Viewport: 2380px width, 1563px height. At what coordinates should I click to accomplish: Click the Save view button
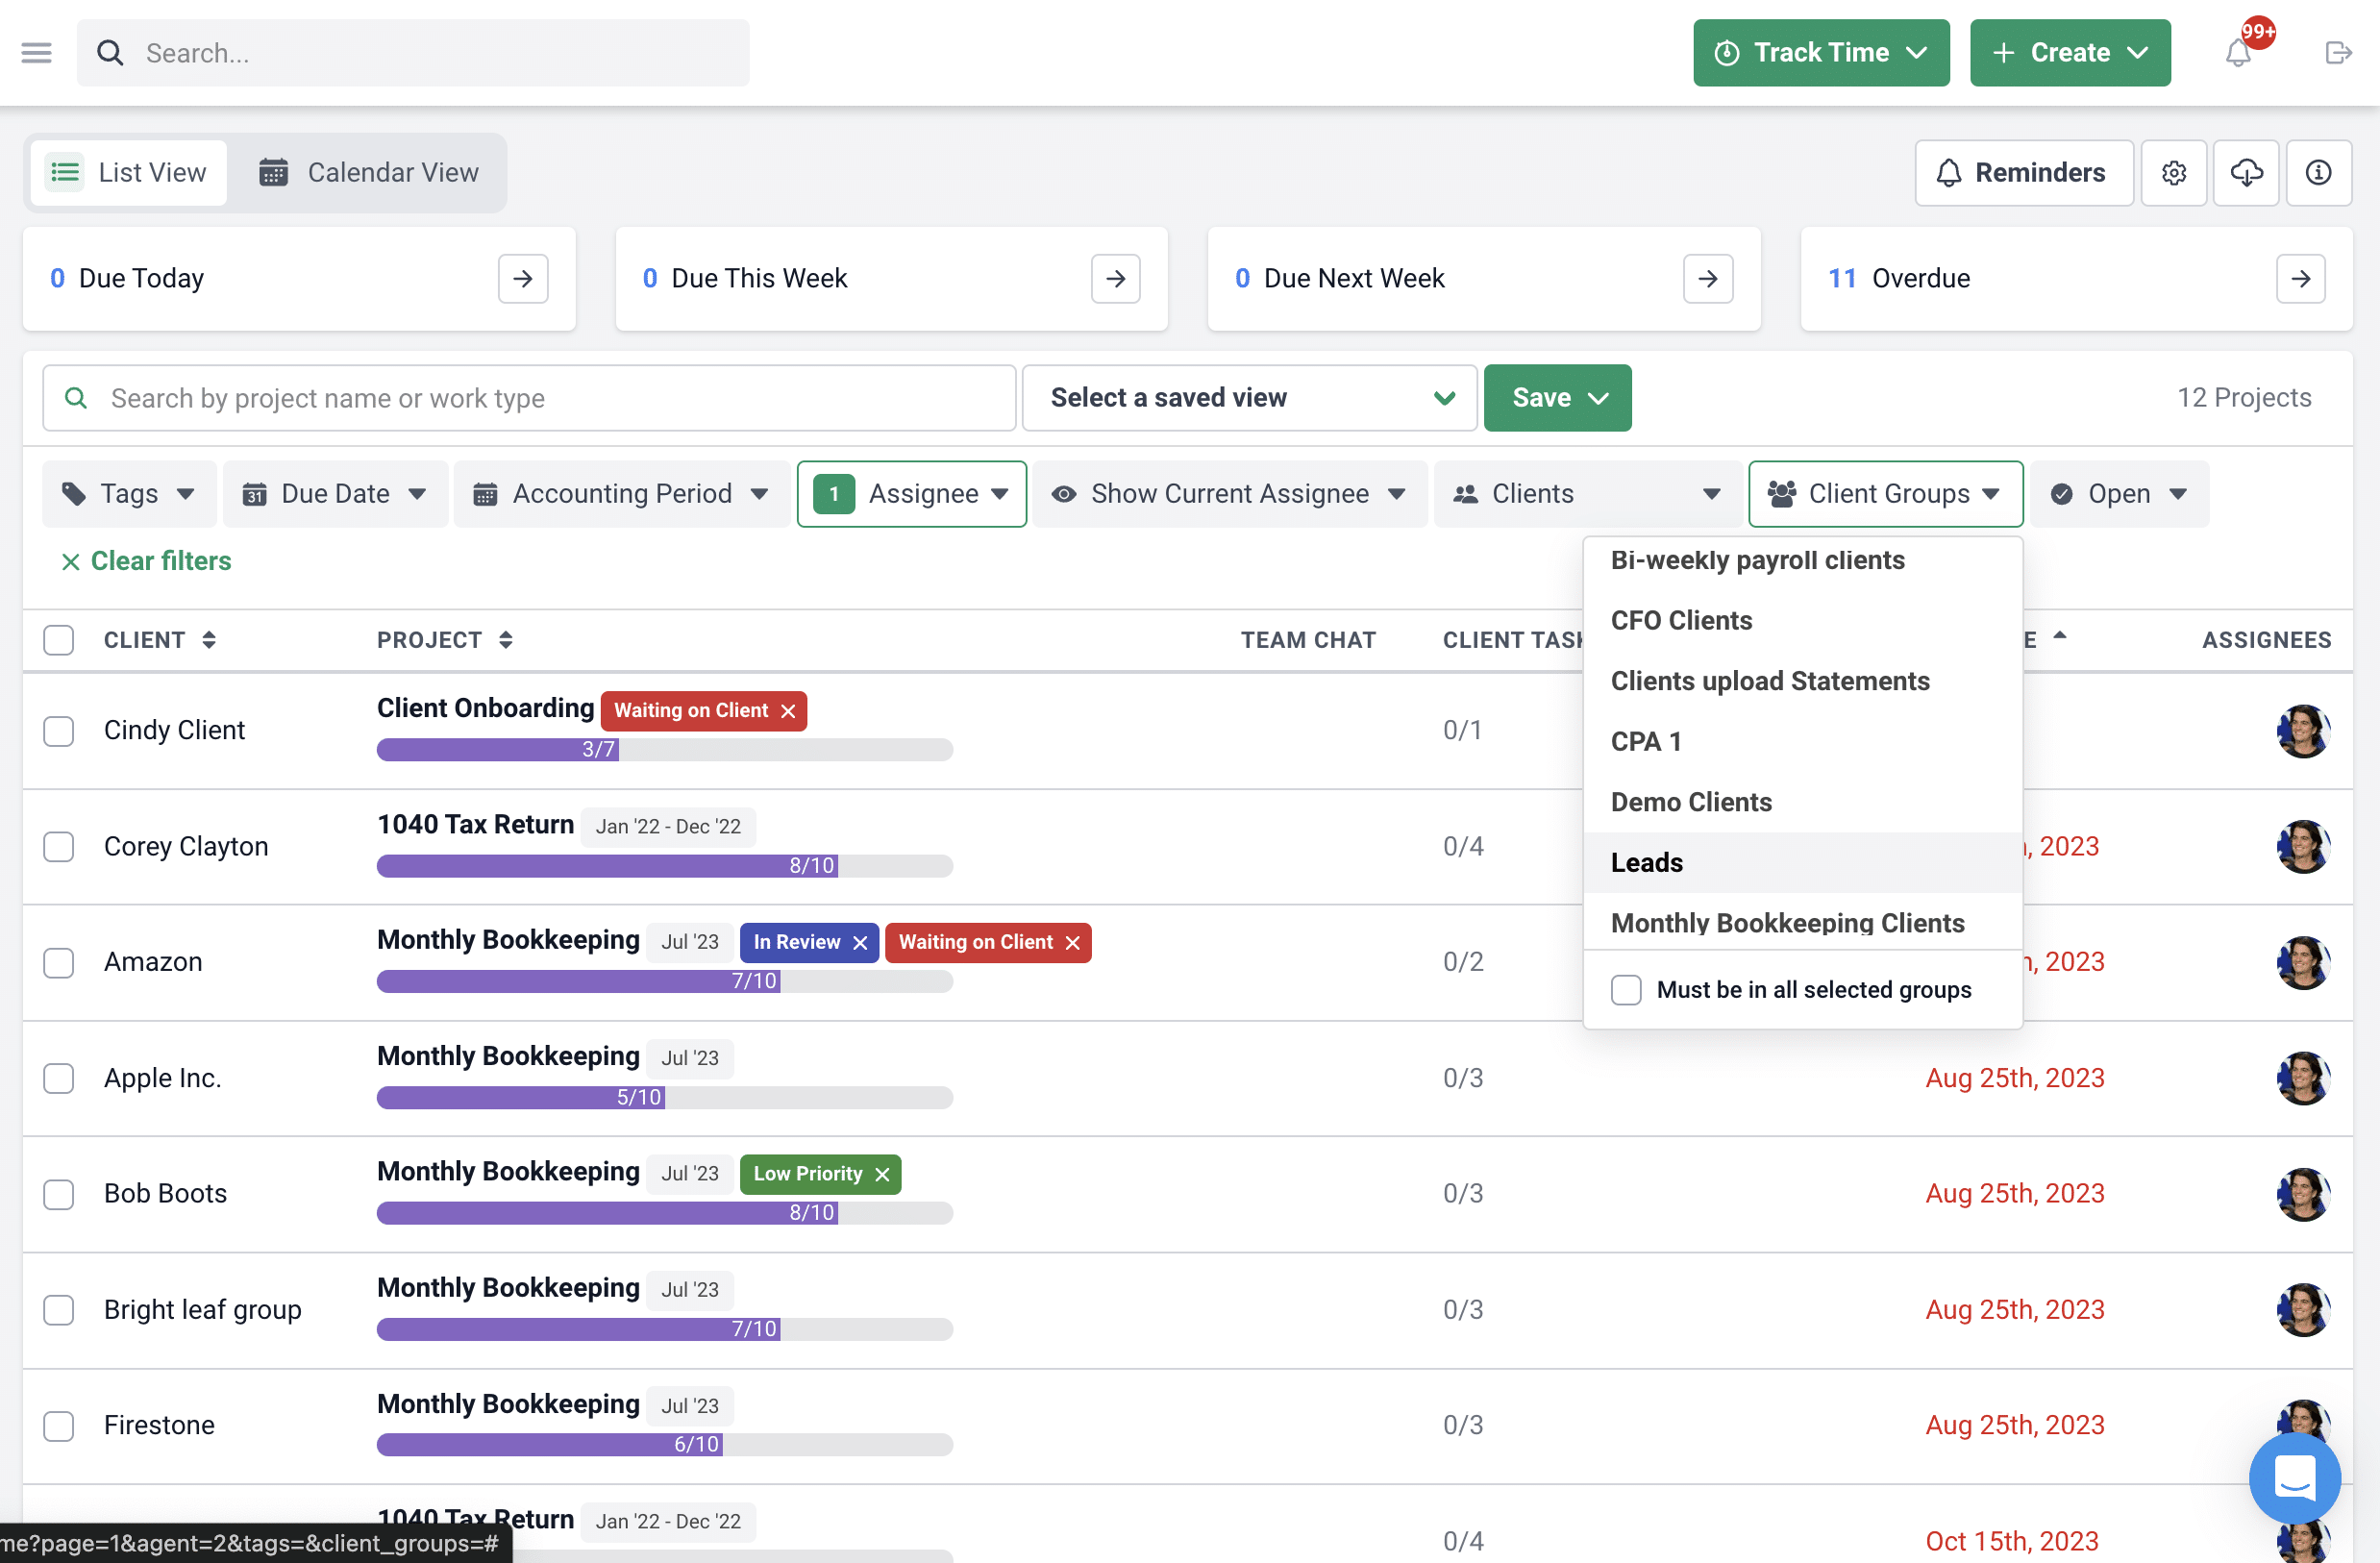[x=1557, y=398]
